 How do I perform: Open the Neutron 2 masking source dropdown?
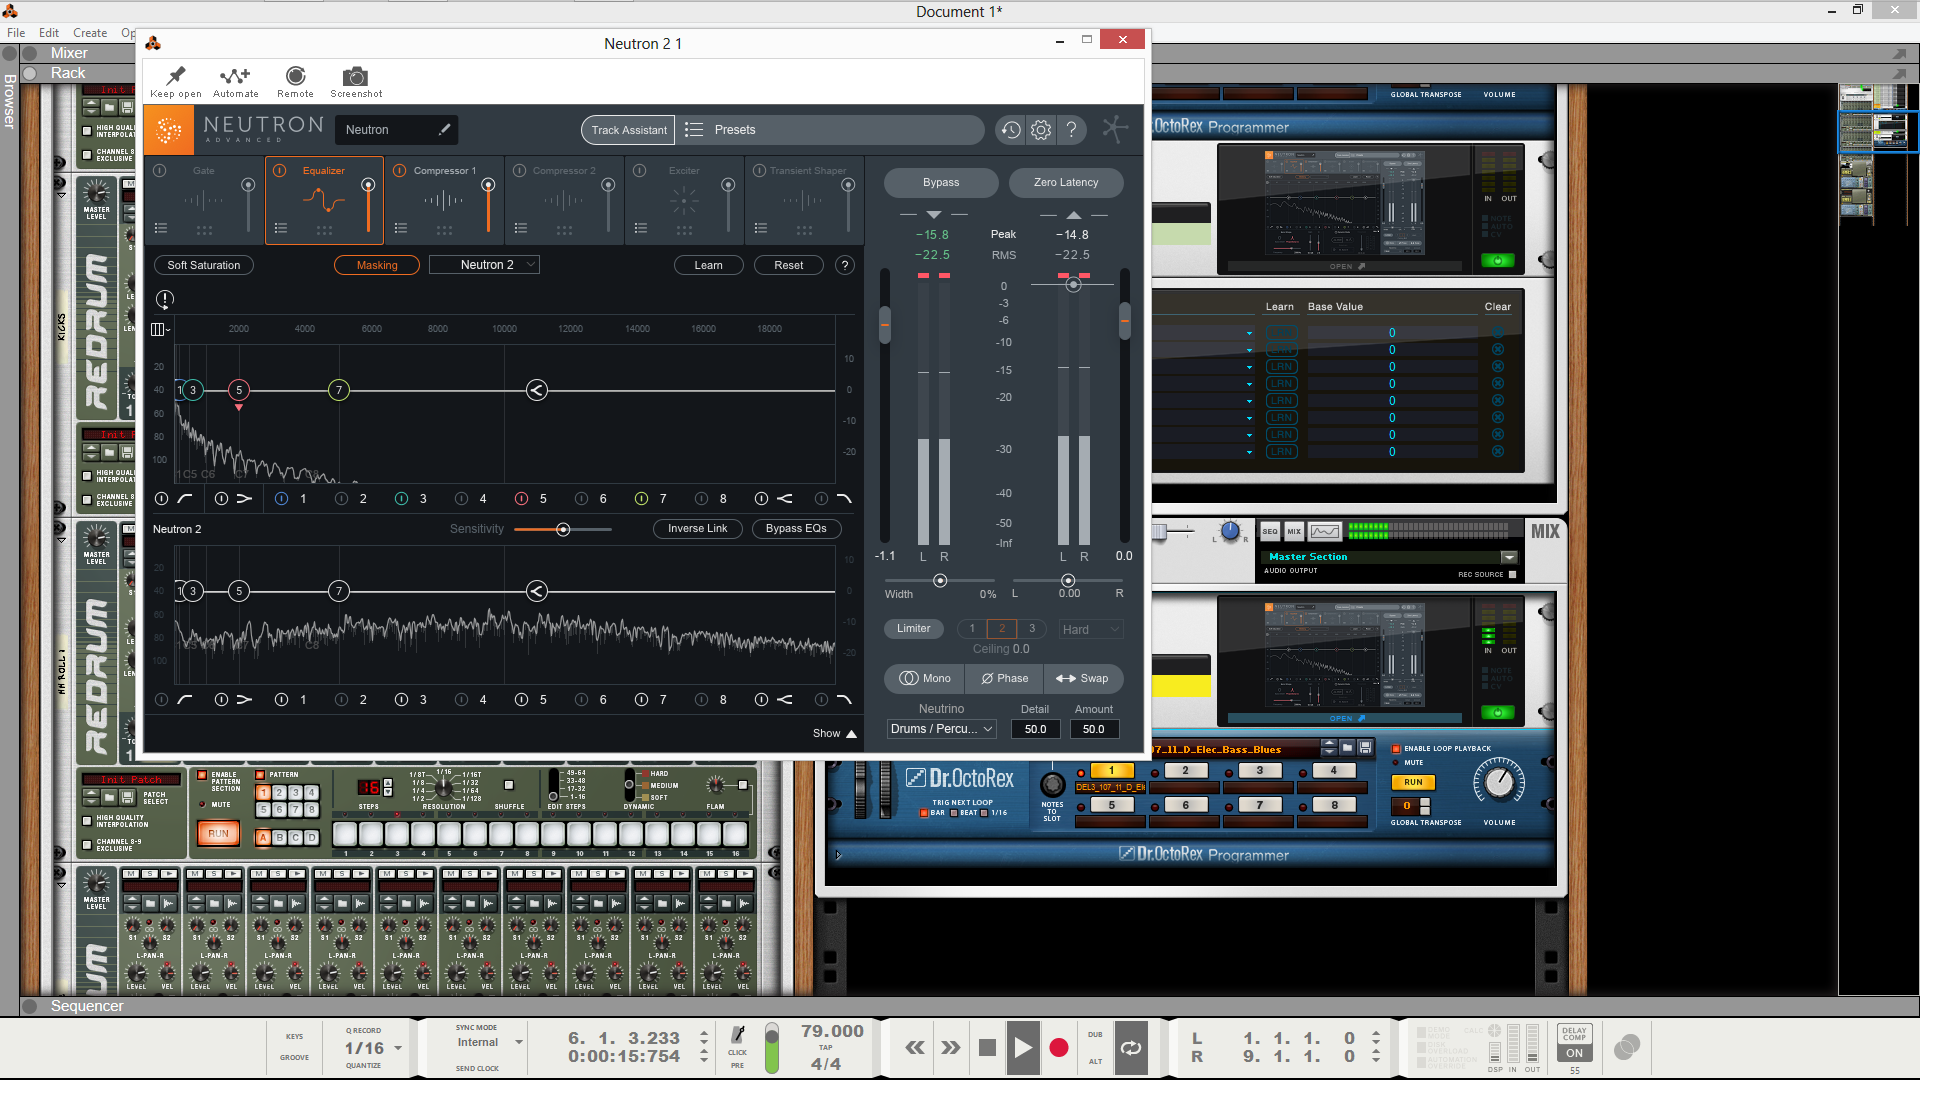pos(484,265)
